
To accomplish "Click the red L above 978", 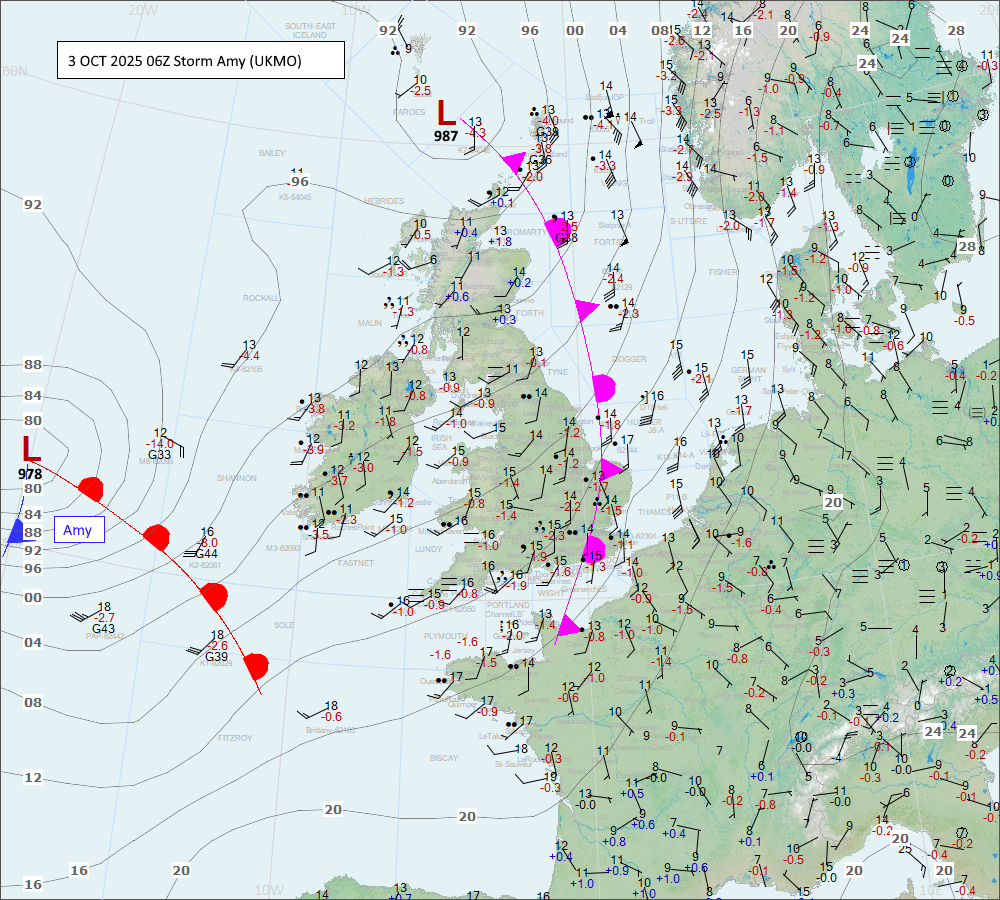I will 32,449.
